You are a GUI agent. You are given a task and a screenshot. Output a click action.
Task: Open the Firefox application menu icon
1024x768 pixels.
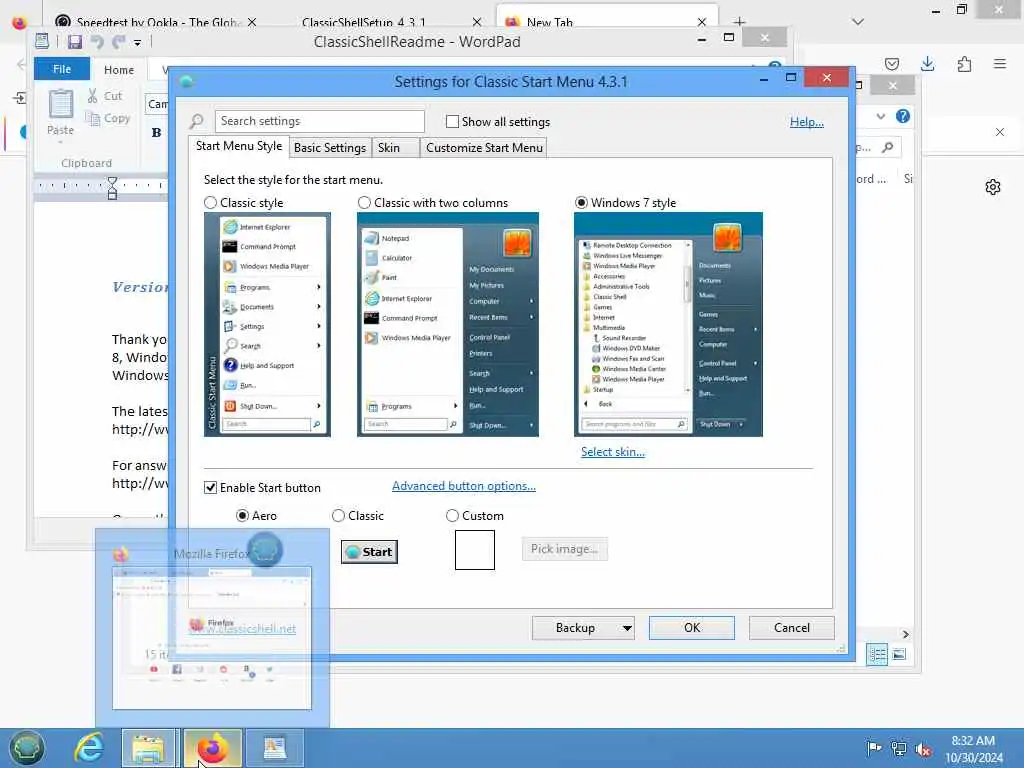click(999, 63)
